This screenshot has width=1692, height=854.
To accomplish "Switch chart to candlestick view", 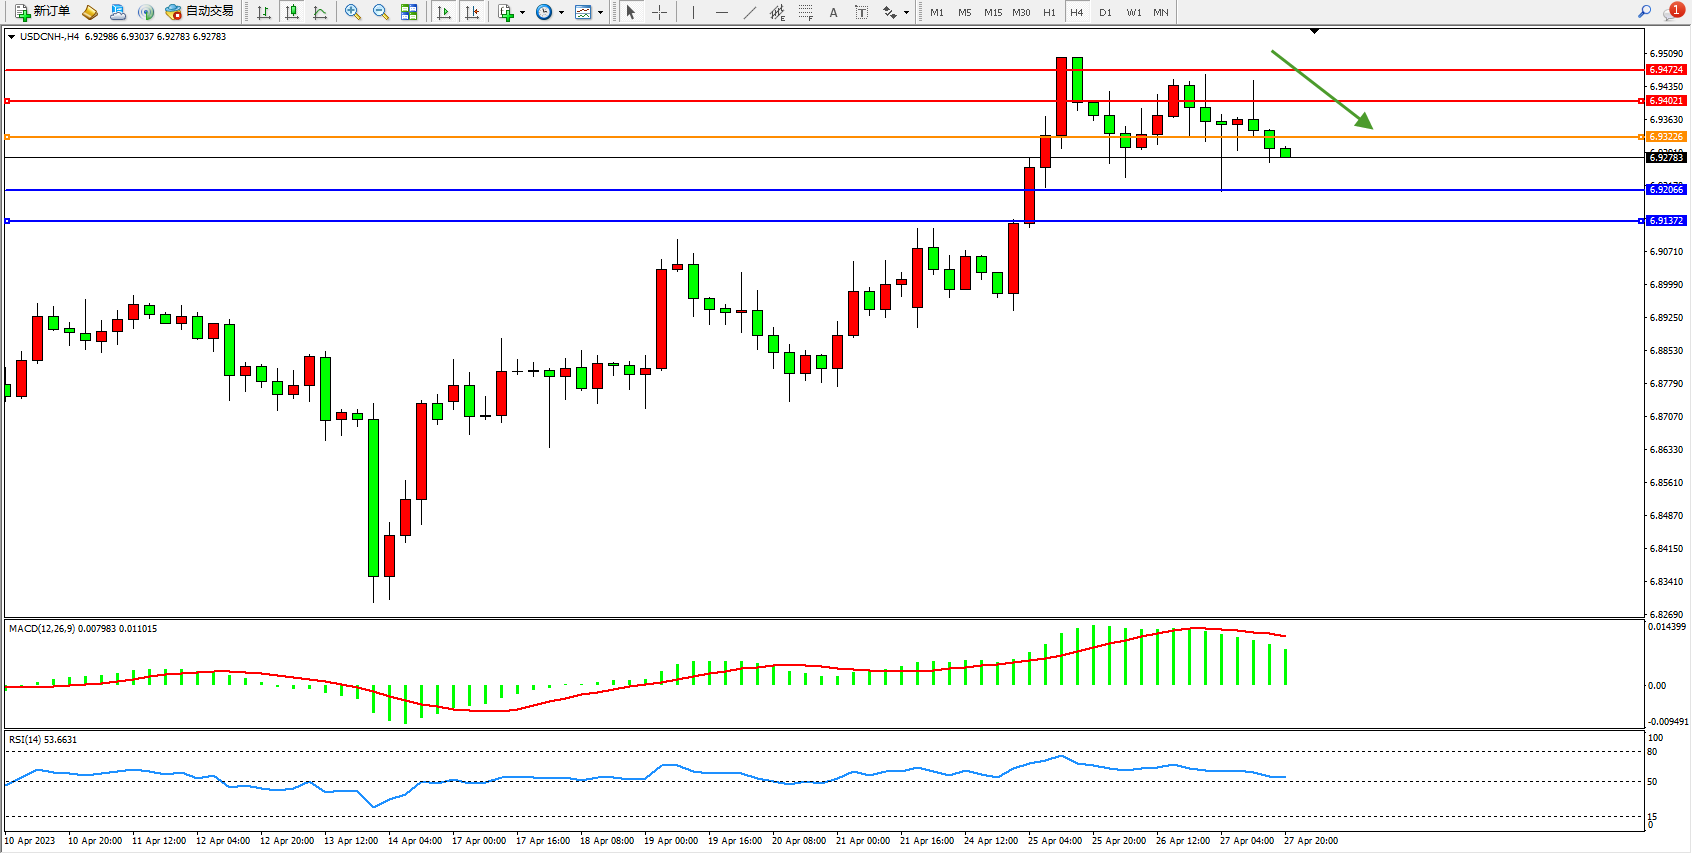I will (x=292, y=12).
